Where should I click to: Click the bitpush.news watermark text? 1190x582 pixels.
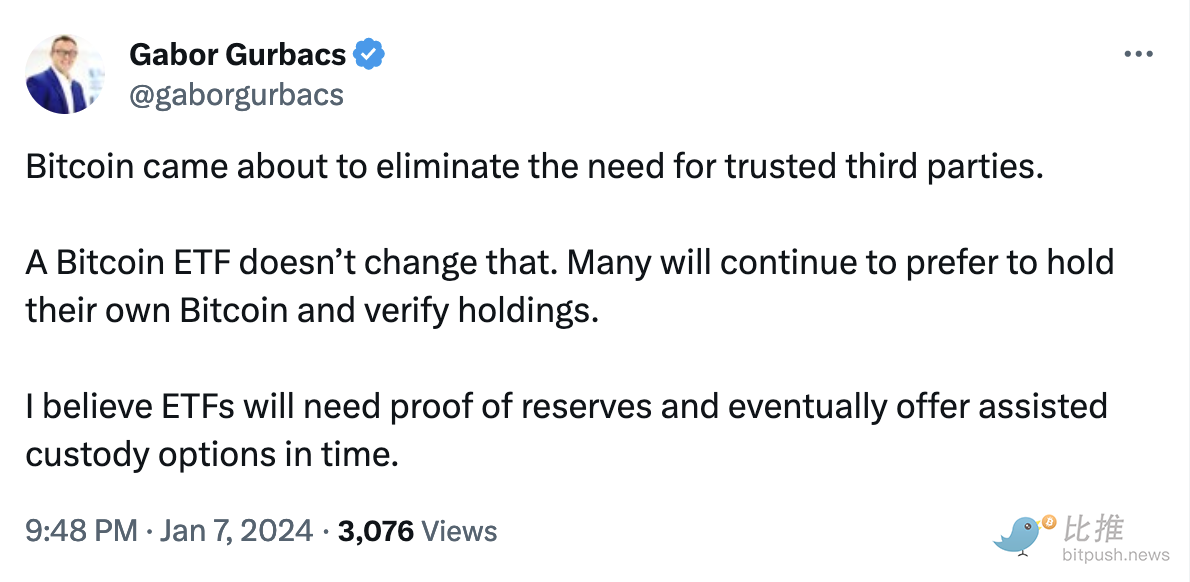coord(1116,554)
